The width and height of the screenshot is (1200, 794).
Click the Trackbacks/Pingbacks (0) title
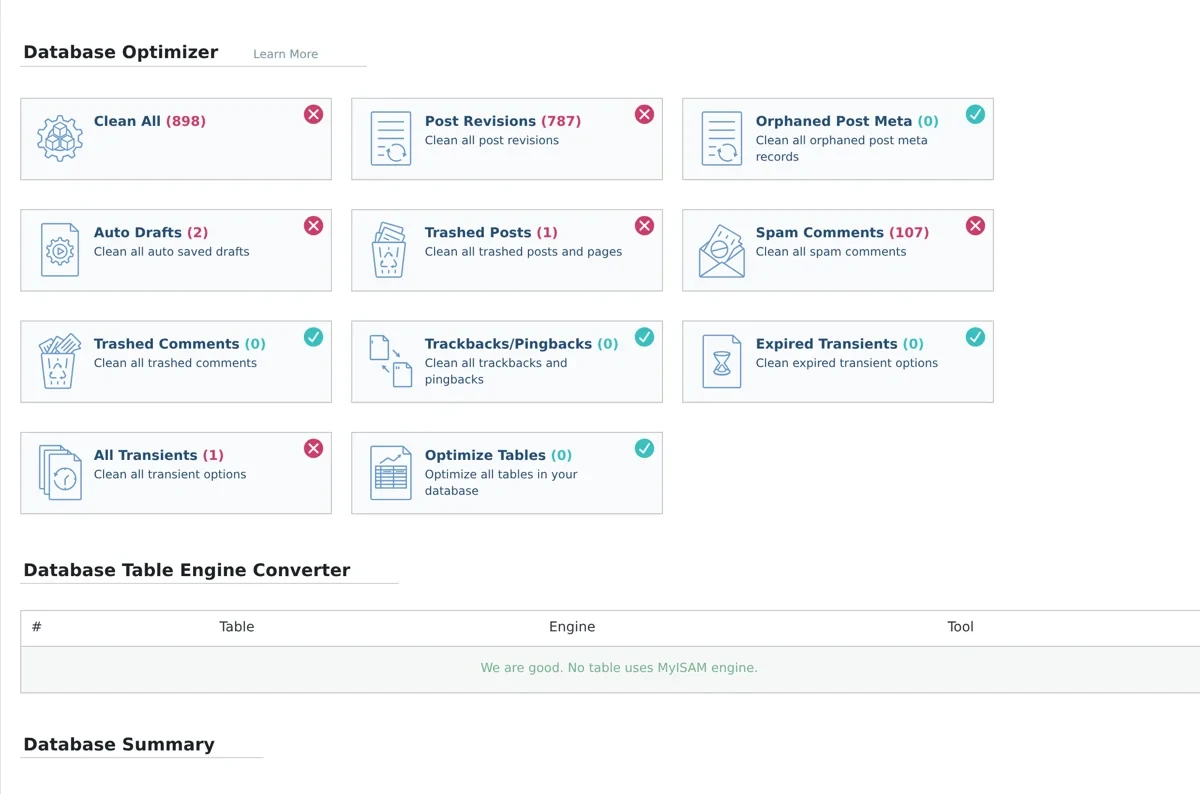tap(522, 343)
